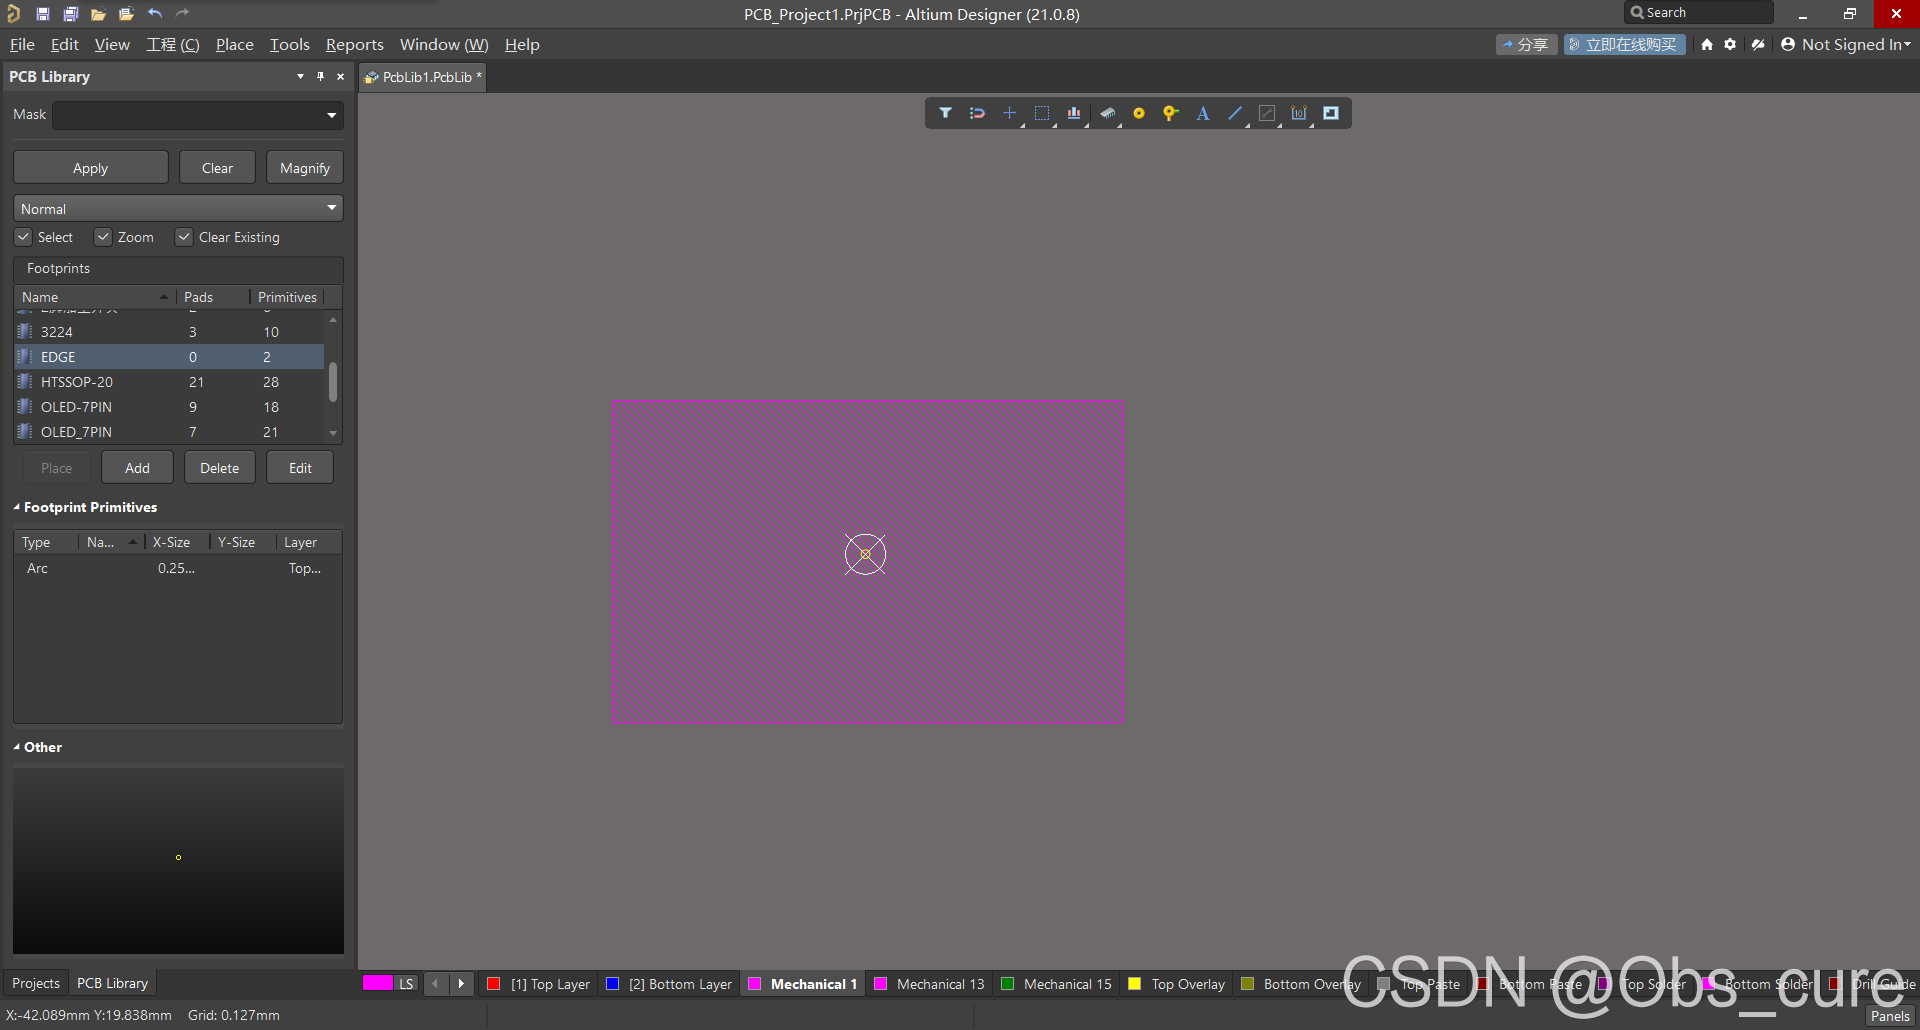Image resolution: width=1920 pixels, height=1030 pixels.
Task: Collapse the Footprint Primitives section
Action: click(17, 507)
